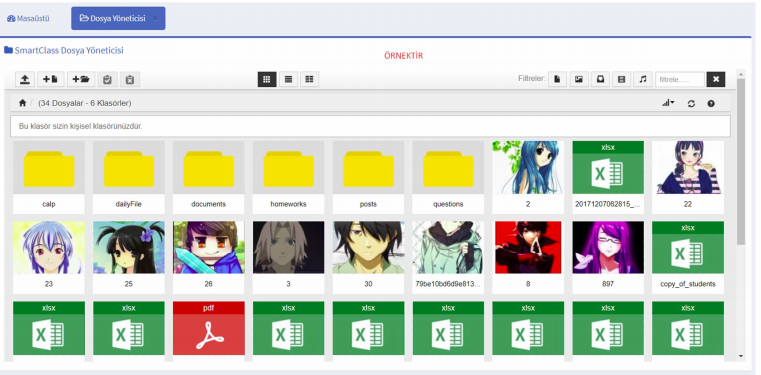Click the clear clipboard icon with X
The width and height of the screenshot is (761, 375).
coord(130,80)
